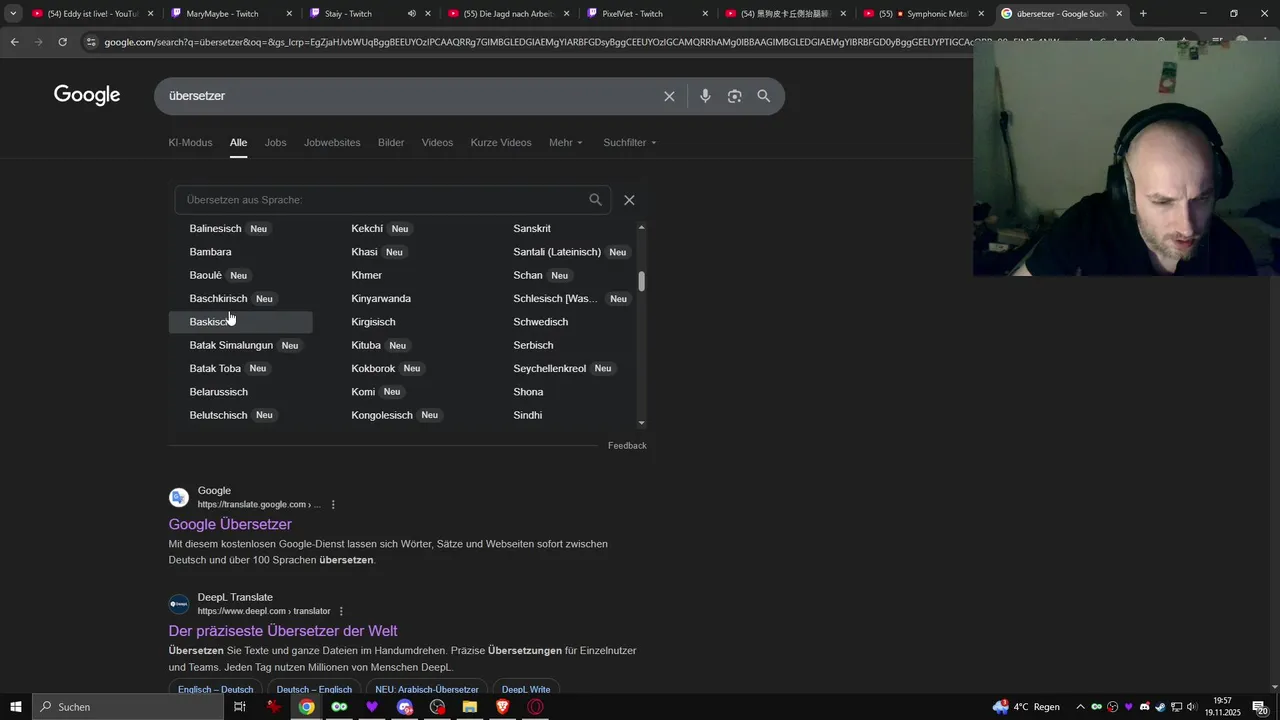Click the magnifier search button in Google bar
1280x720 pixels.
click(x=764, y=96)
